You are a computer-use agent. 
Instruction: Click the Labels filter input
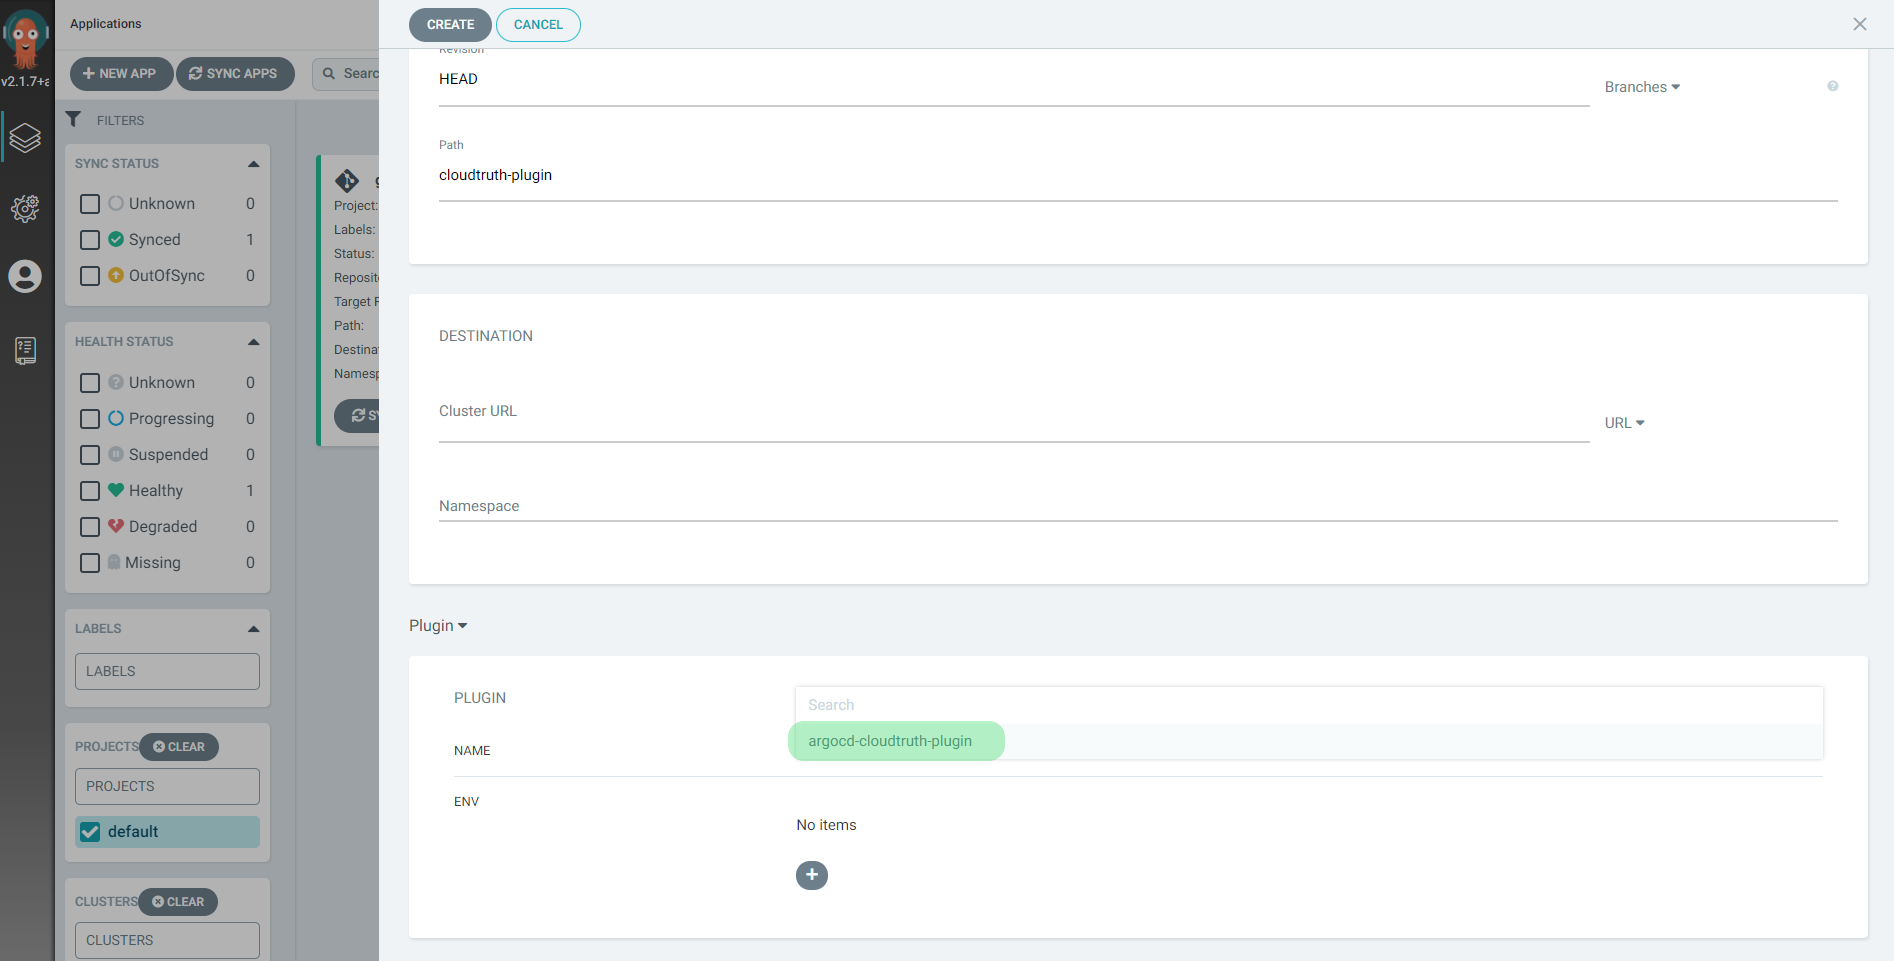coord(167,672)
